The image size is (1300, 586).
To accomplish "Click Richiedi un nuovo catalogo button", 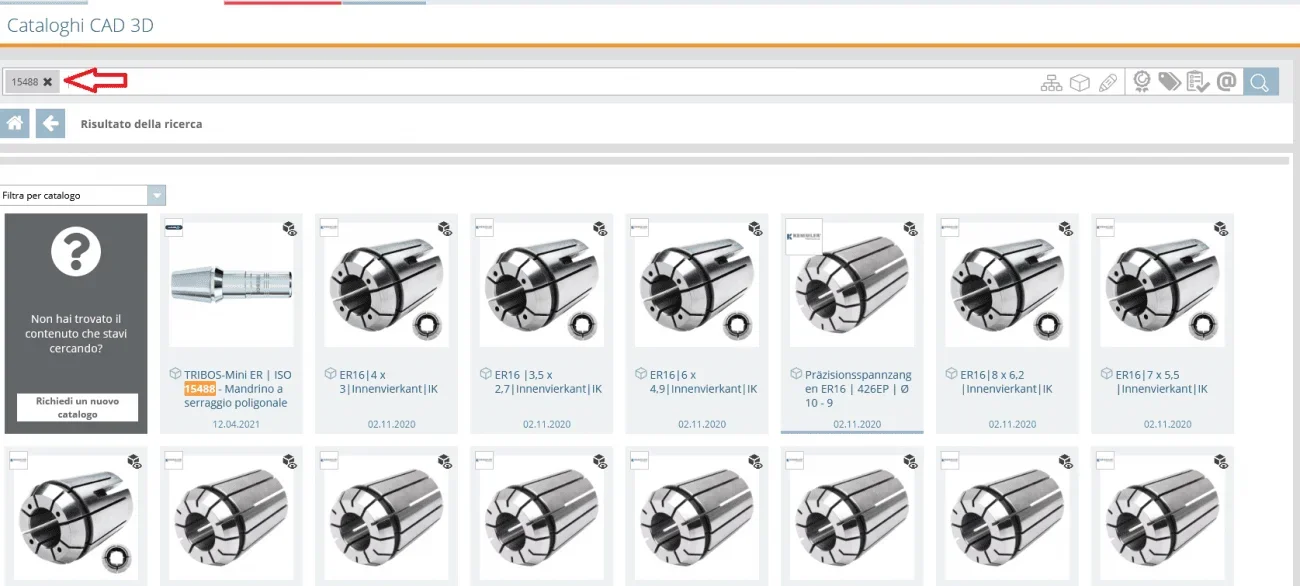I will 77,407.
